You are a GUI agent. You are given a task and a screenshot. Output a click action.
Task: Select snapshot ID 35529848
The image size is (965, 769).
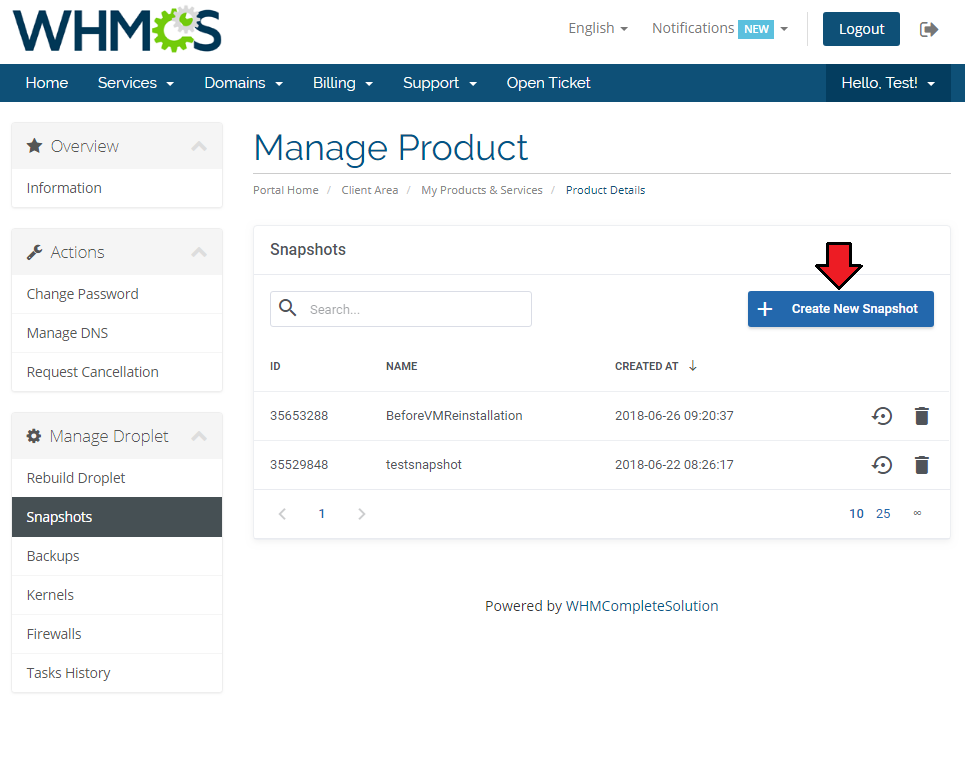(299, 465)
